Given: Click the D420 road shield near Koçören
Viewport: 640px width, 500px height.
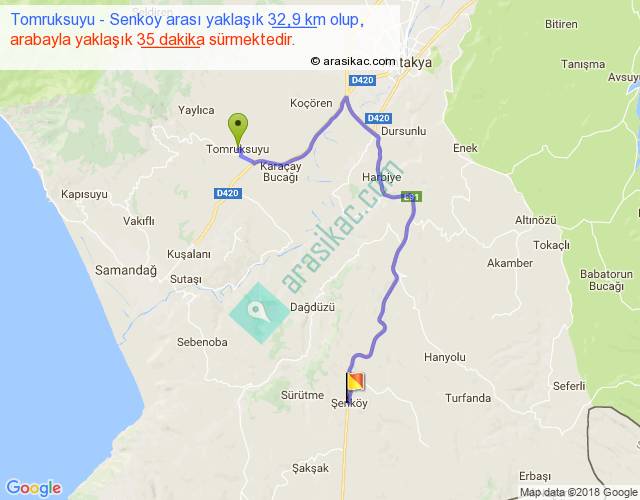Looking at the screenshot, I should [362, 80].
